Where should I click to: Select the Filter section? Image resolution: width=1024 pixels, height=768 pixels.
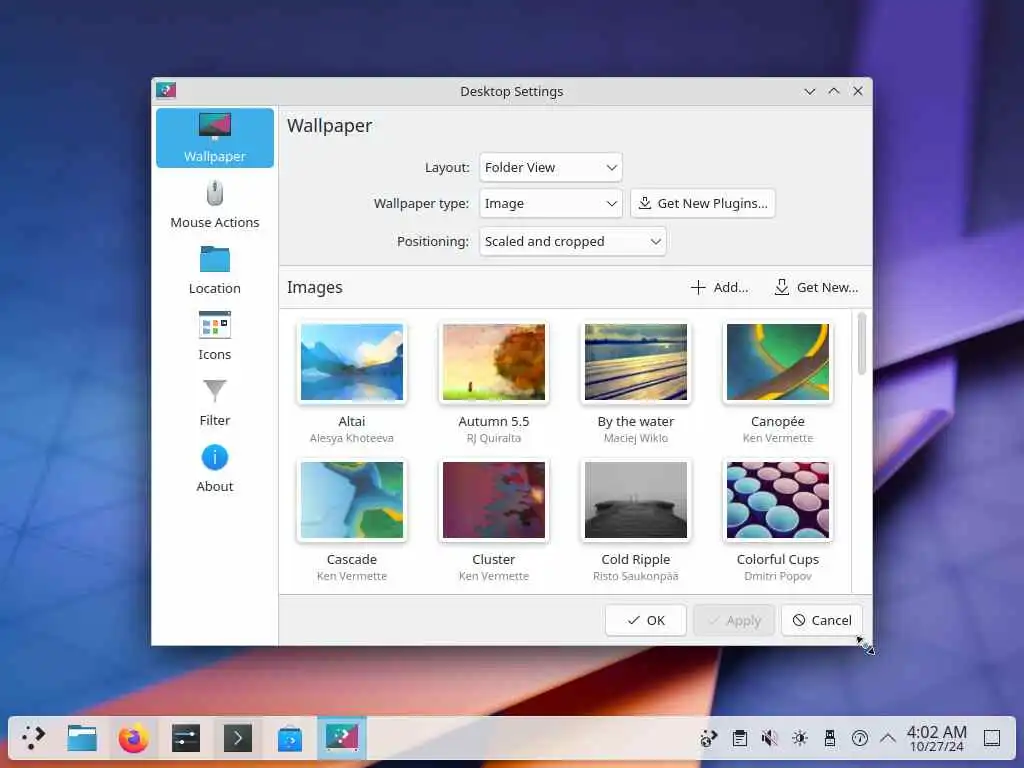214,402
